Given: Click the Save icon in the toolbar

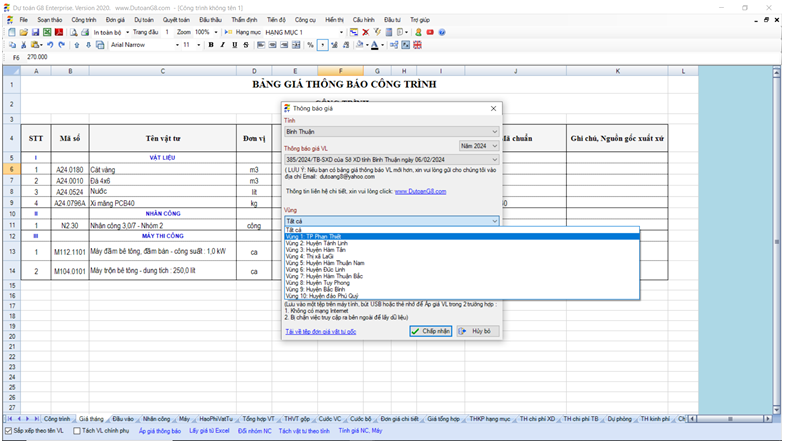Looking at the screenshot, I should pos(35,32).
